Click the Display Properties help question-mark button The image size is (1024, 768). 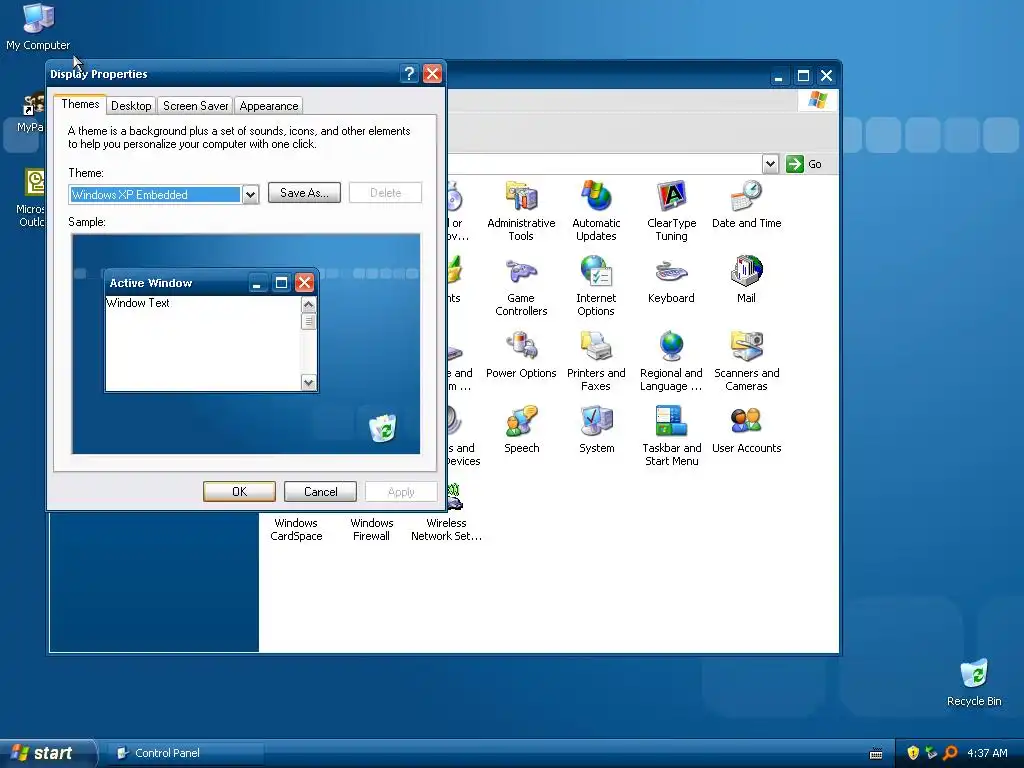coord(409,74)
